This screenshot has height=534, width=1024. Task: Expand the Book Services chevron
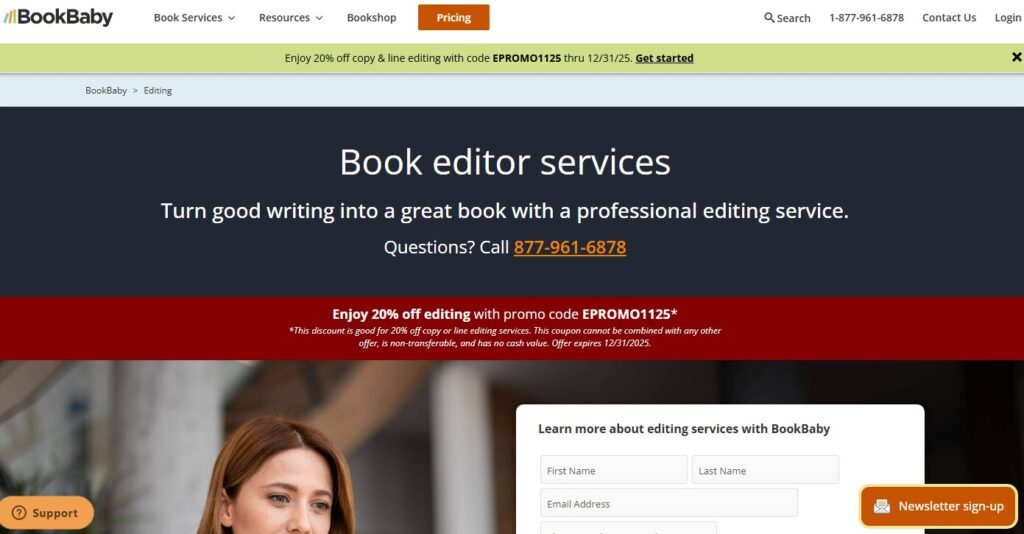231,18
